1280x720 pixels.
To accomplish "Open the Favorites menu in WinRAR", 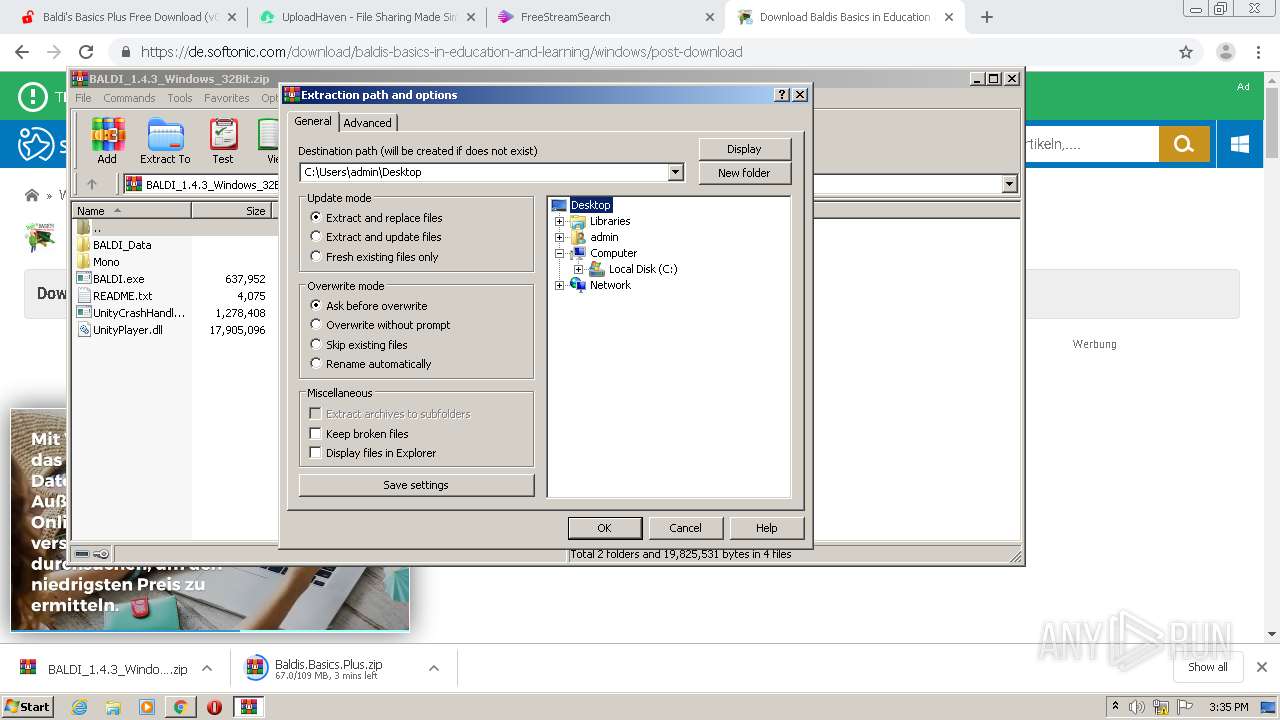I will (227, 98).
